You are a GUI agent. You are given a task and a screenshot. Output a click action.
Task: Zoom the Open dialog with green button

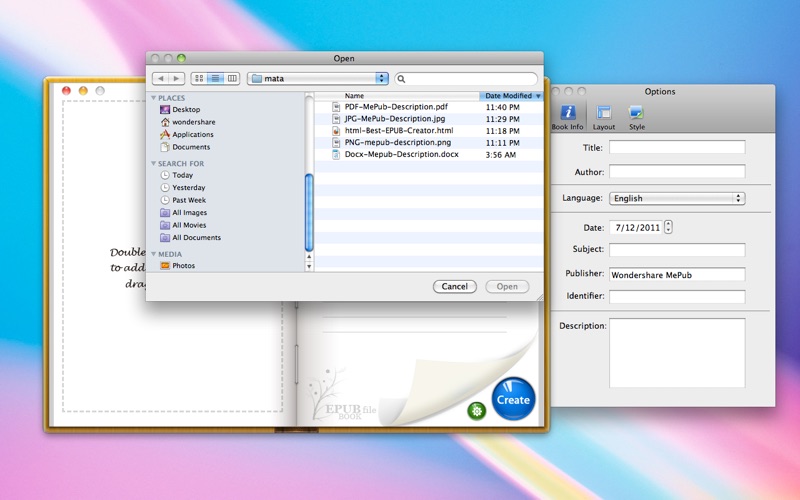(x=181, y=58)
